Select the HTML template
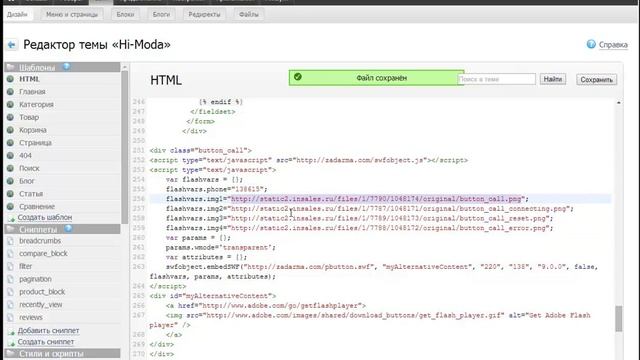This screenshot has width=640, height=360. tap(29, 79)
